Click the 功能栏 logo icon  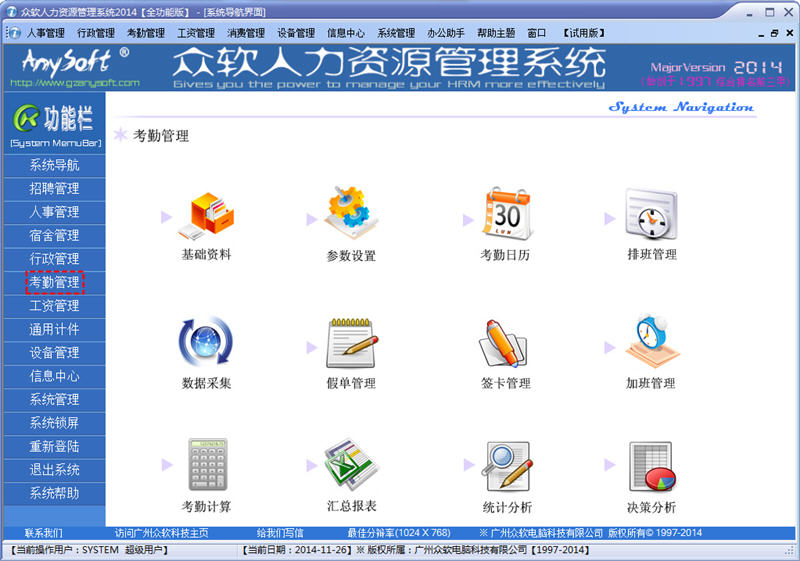click(x=26, y=118)
